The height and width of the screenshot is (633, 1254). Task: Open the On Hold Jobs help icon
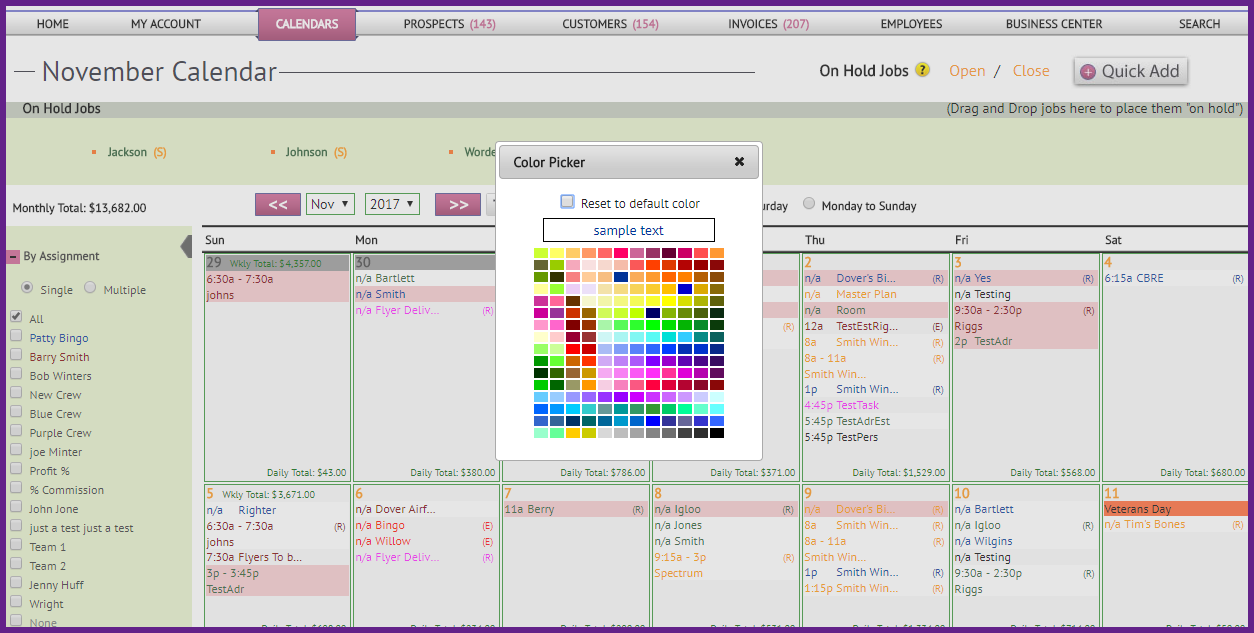tap(922, 70)
